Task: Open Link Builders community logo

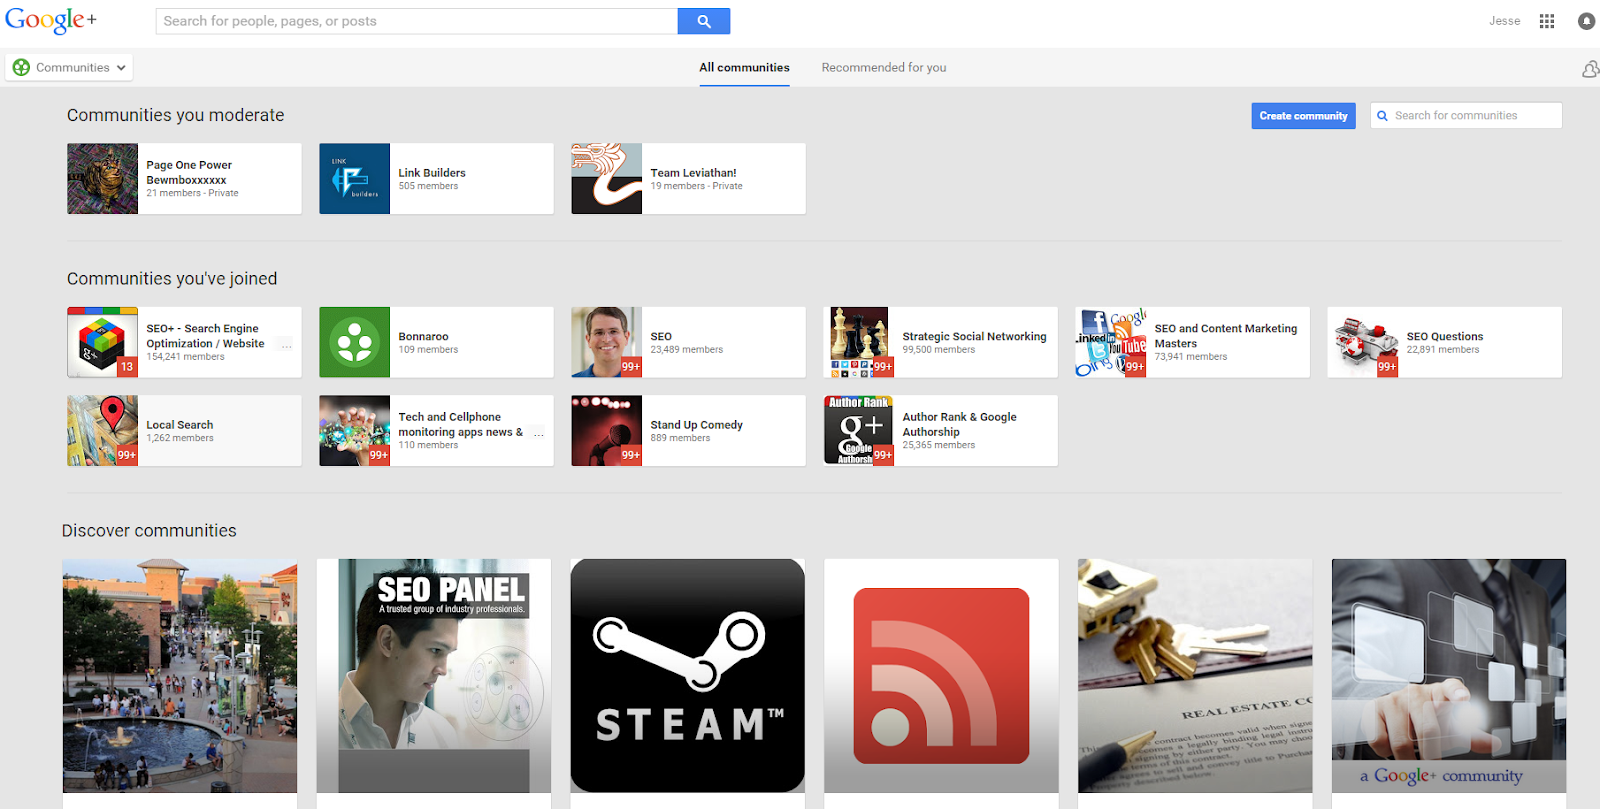Action: coord(354,178)
